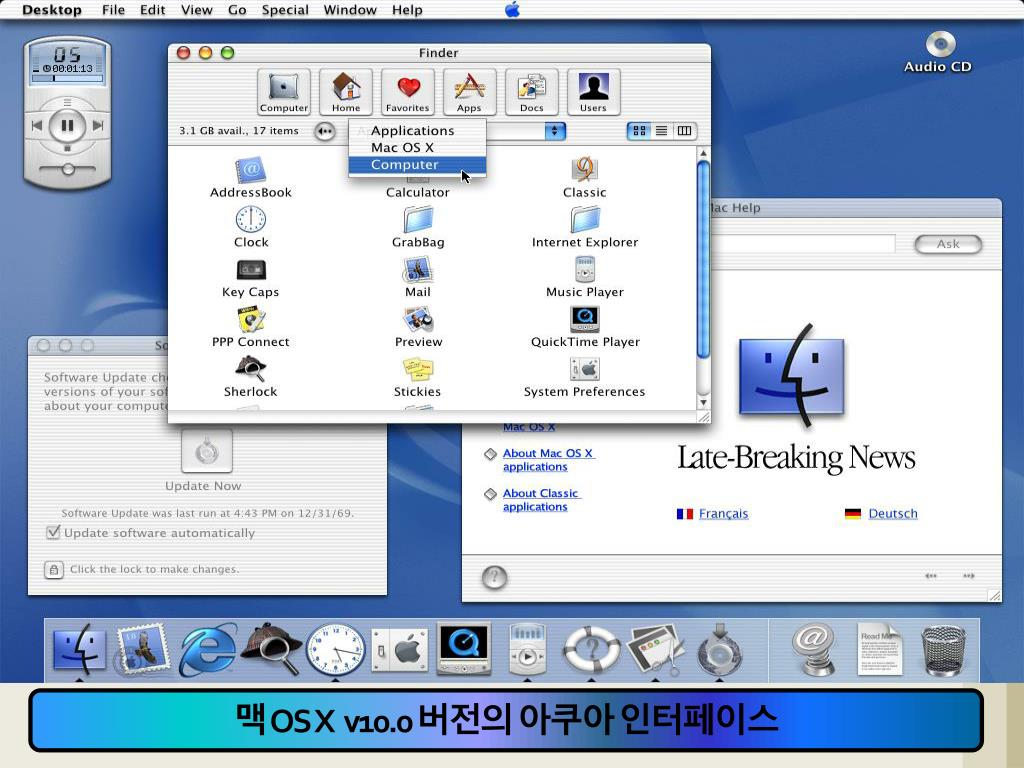Screen dimensions: 1024x768
Task: Open the Go menu
Action: point(237,10)
